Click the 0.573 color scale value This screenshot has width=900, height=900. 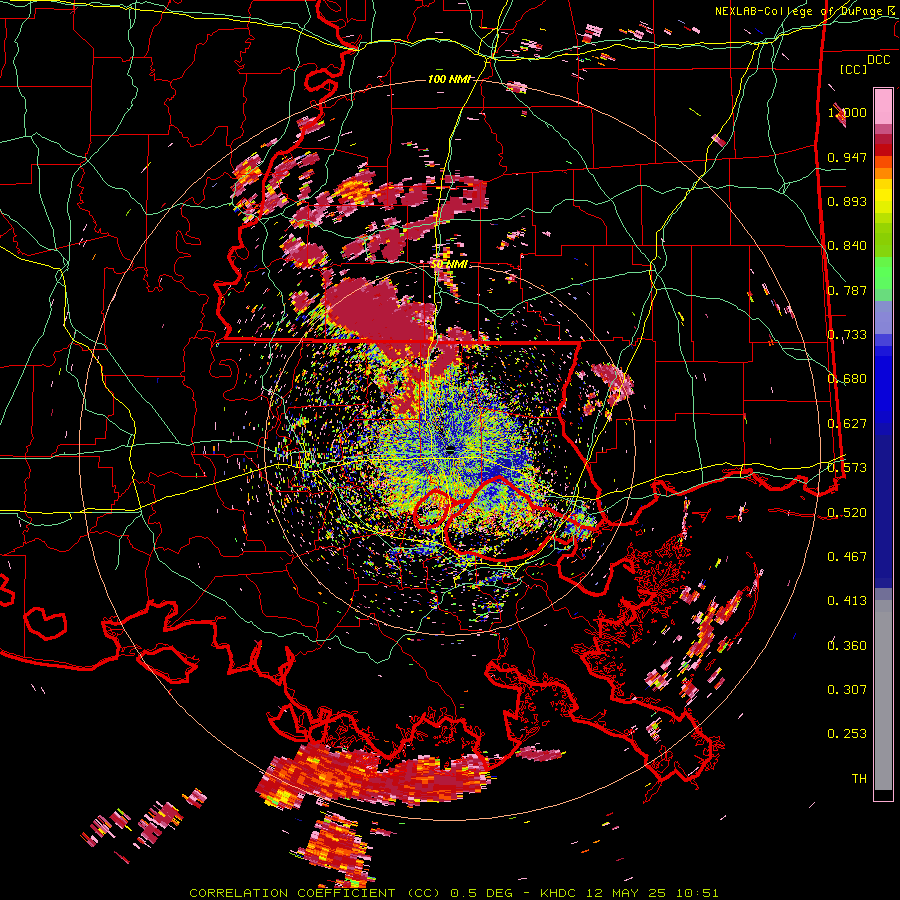(847, 468)
